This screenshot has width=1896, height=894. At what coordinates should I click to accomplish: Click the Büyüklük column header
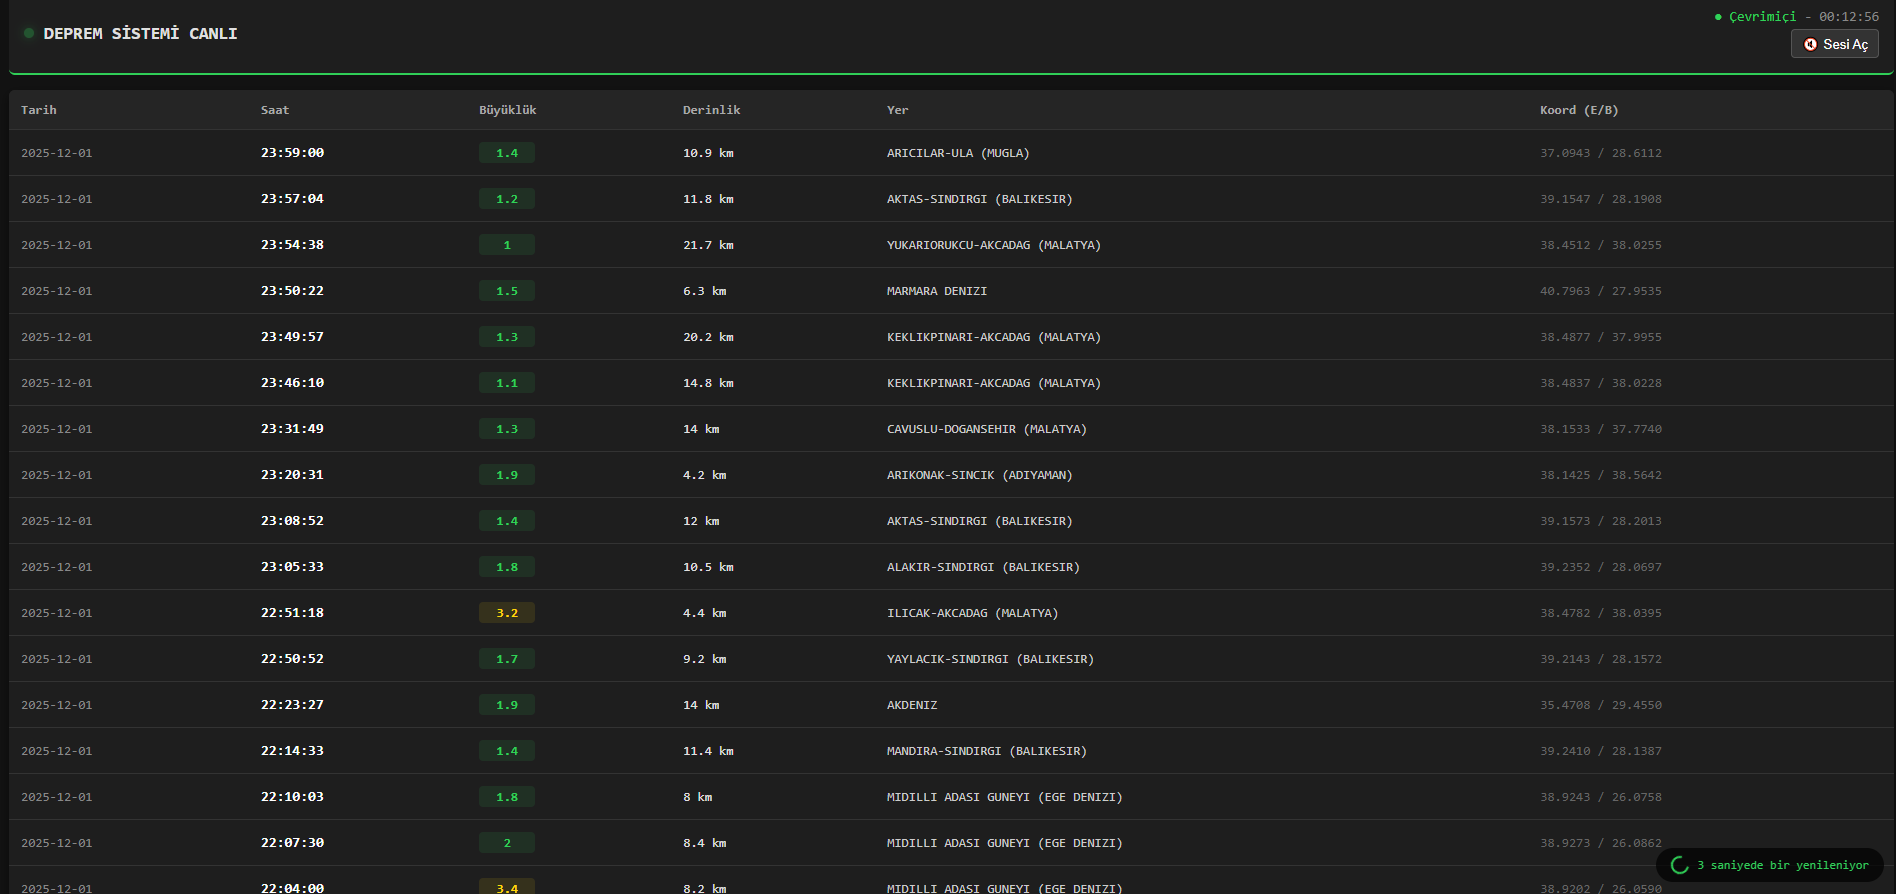(x=508, y=110)
